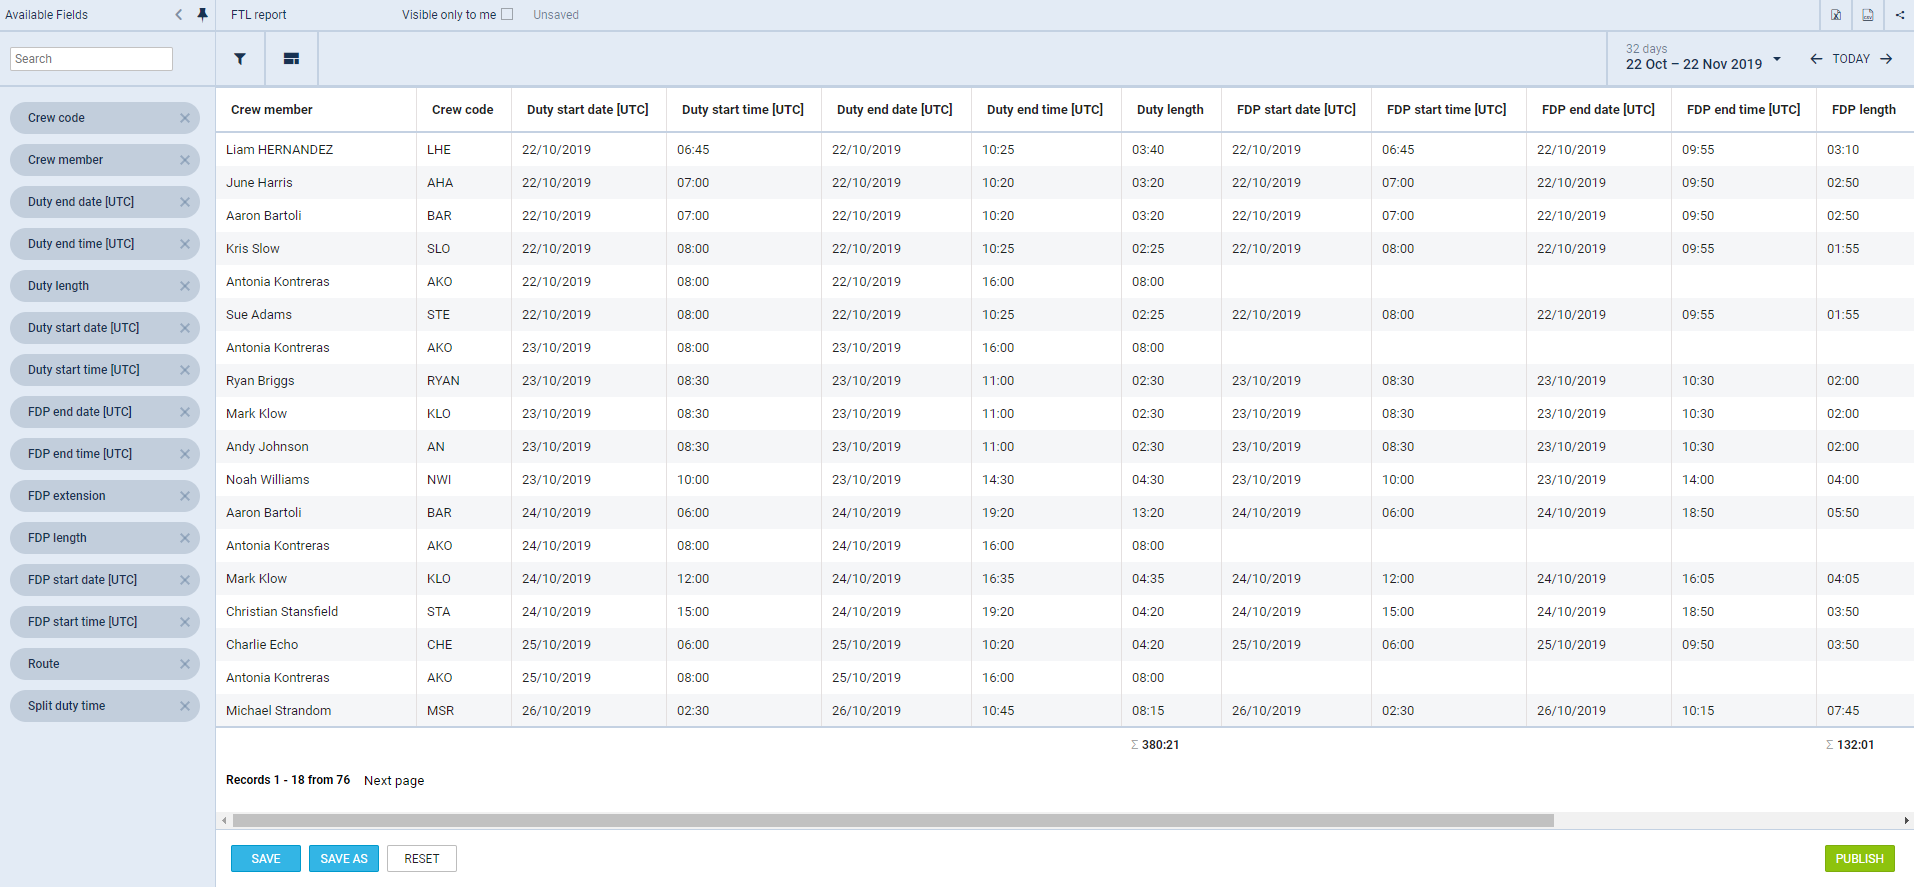Go to previous date period arrow
The height and width of the screenshot is (888, 1914).
pyautogui.click(x=1816, y=59)
